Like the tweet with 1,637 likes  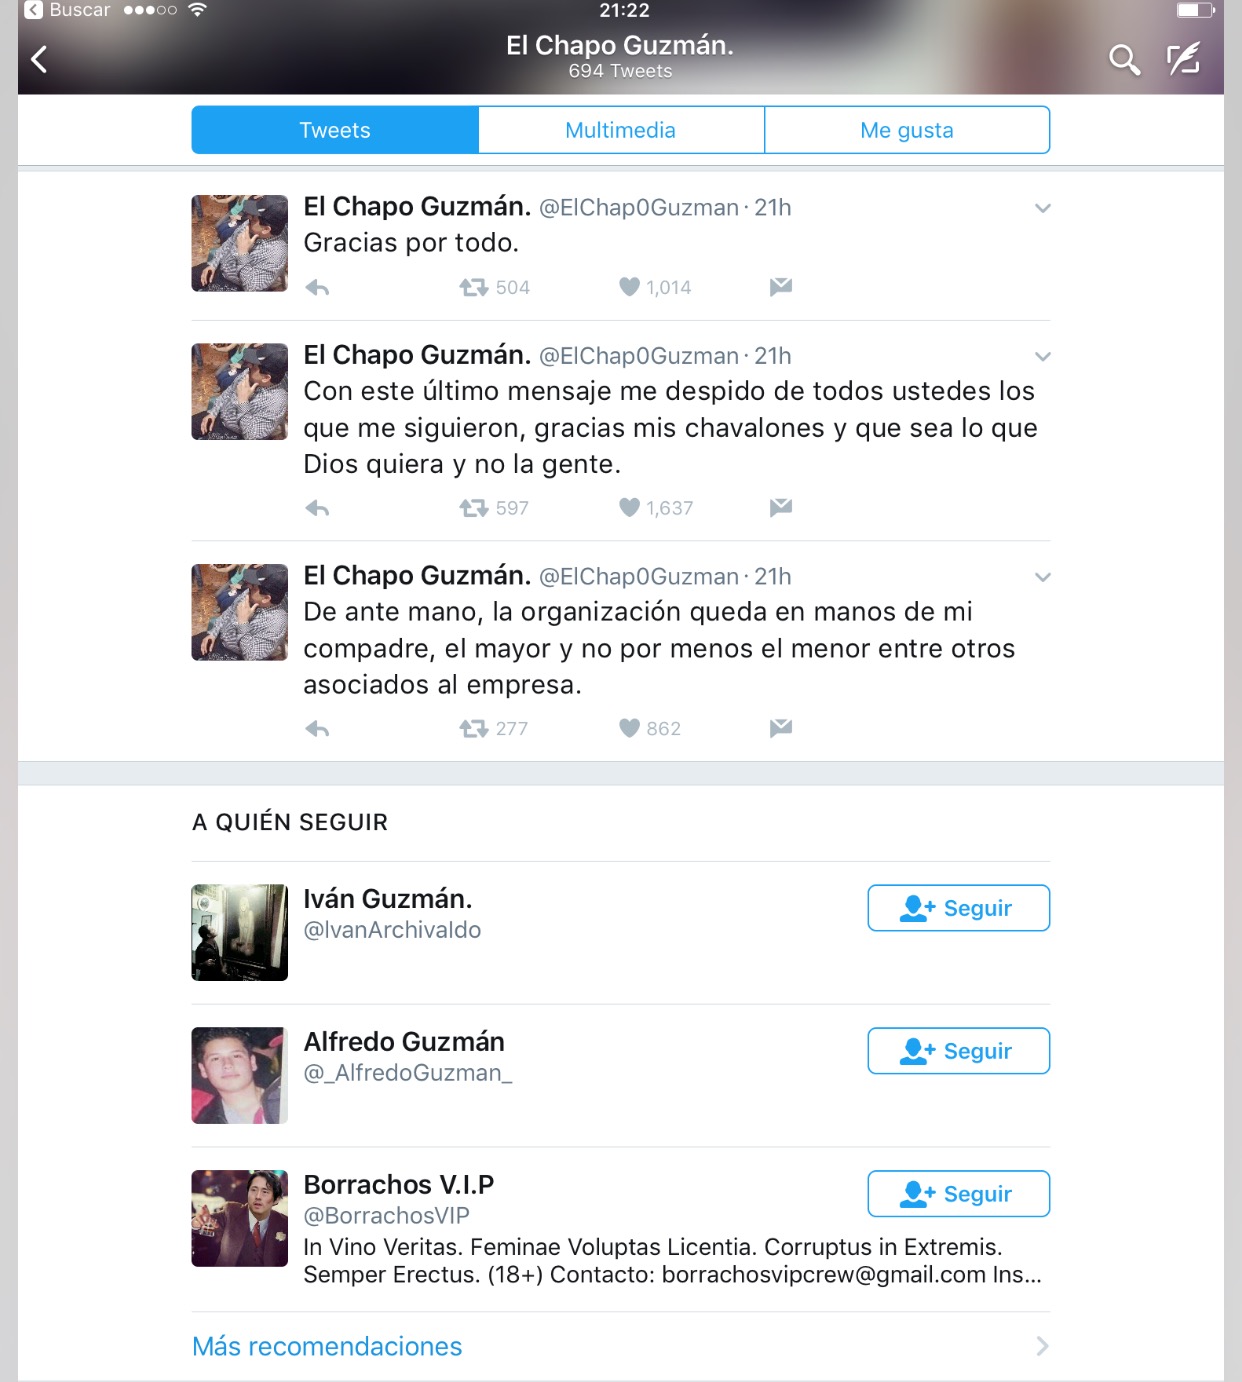[629, 508]
